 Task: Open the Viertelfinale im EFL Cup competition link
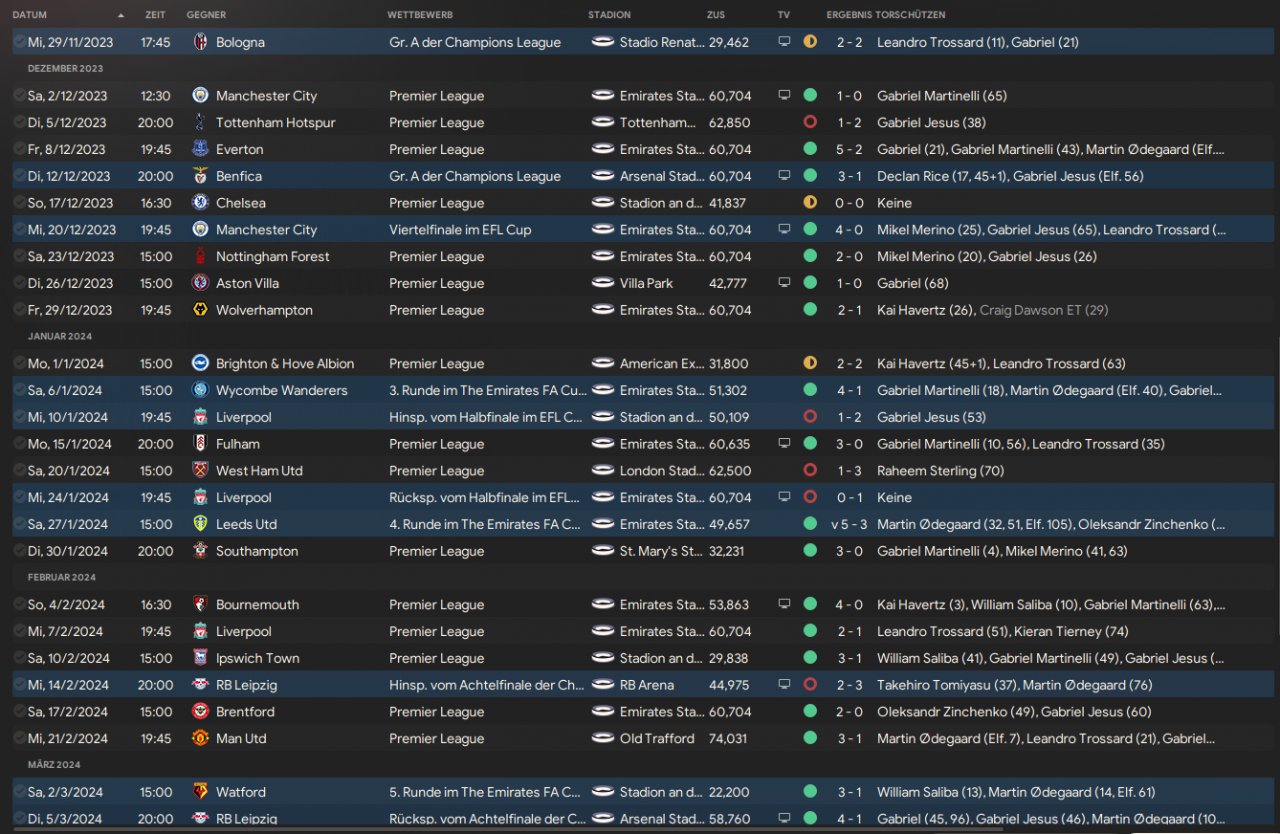tap(460, 229)
